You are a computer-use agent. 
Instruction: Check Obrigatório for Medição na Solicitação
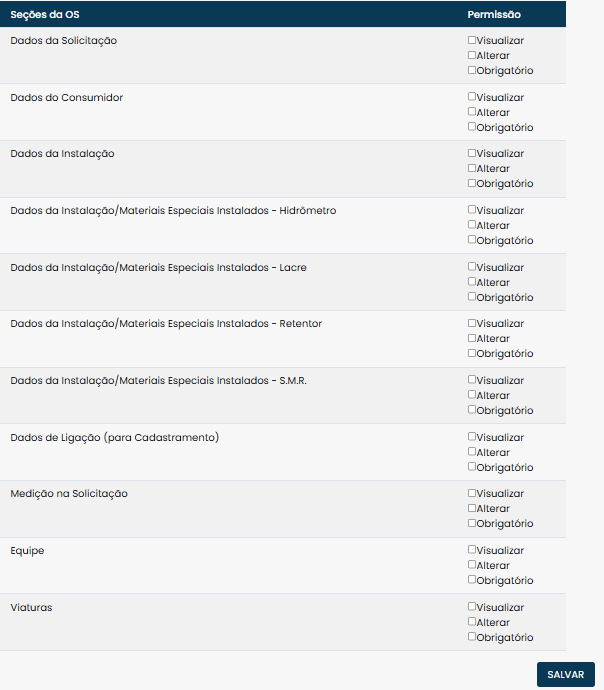point(472,524)
